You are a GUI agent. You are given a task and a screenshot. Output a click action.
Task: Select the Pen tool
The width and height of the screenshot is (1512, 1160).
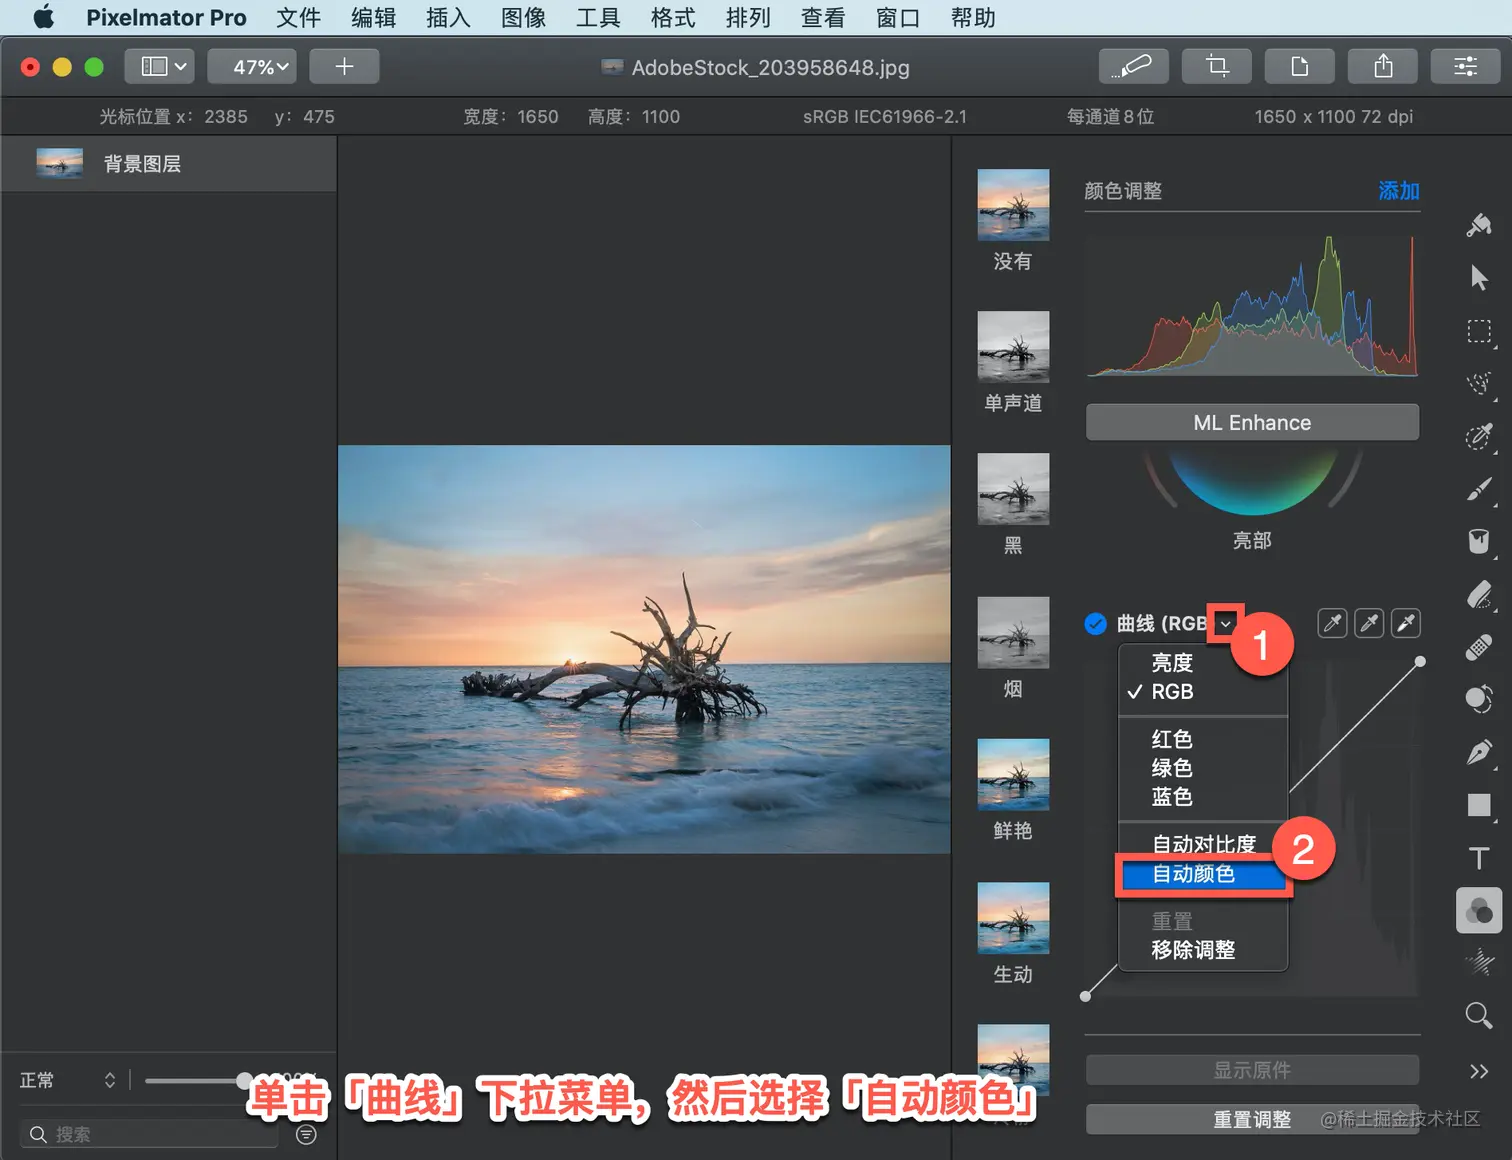click(1479, 752)
